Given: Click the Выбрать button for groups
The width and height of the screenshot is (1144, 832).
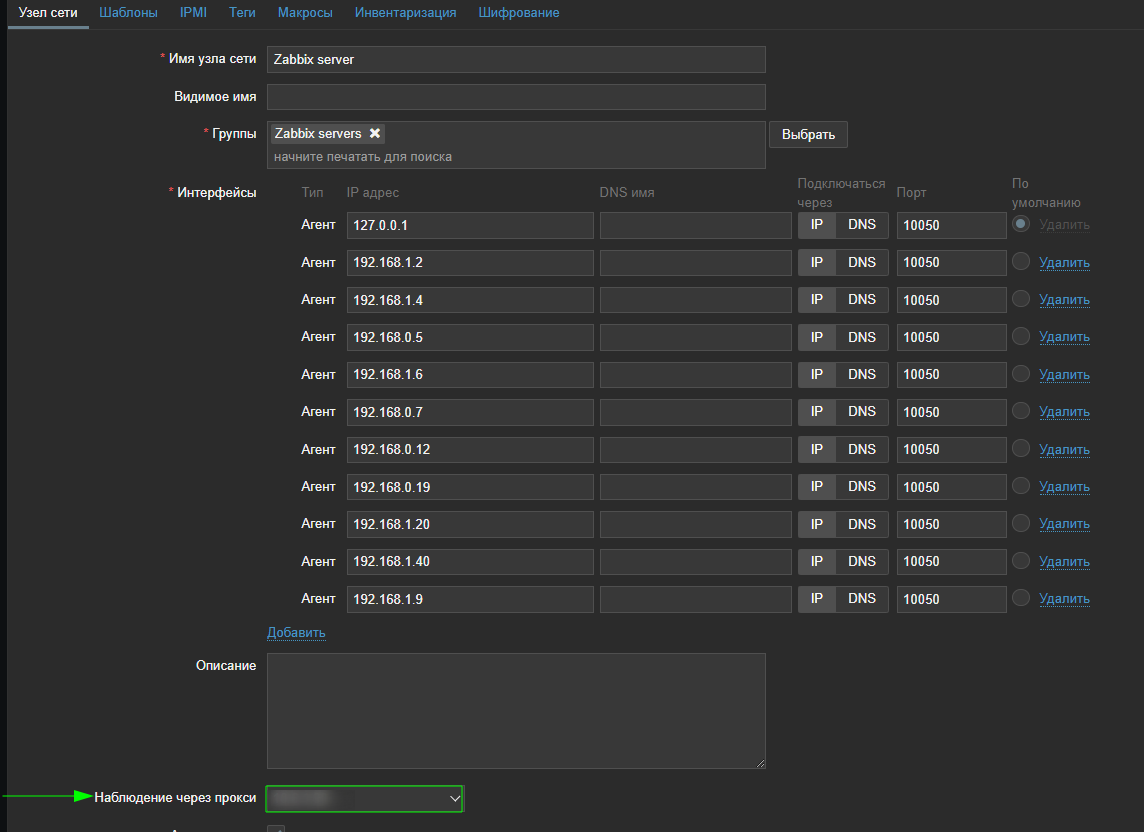Looking at the screenshot, I should tap(808, 134).
